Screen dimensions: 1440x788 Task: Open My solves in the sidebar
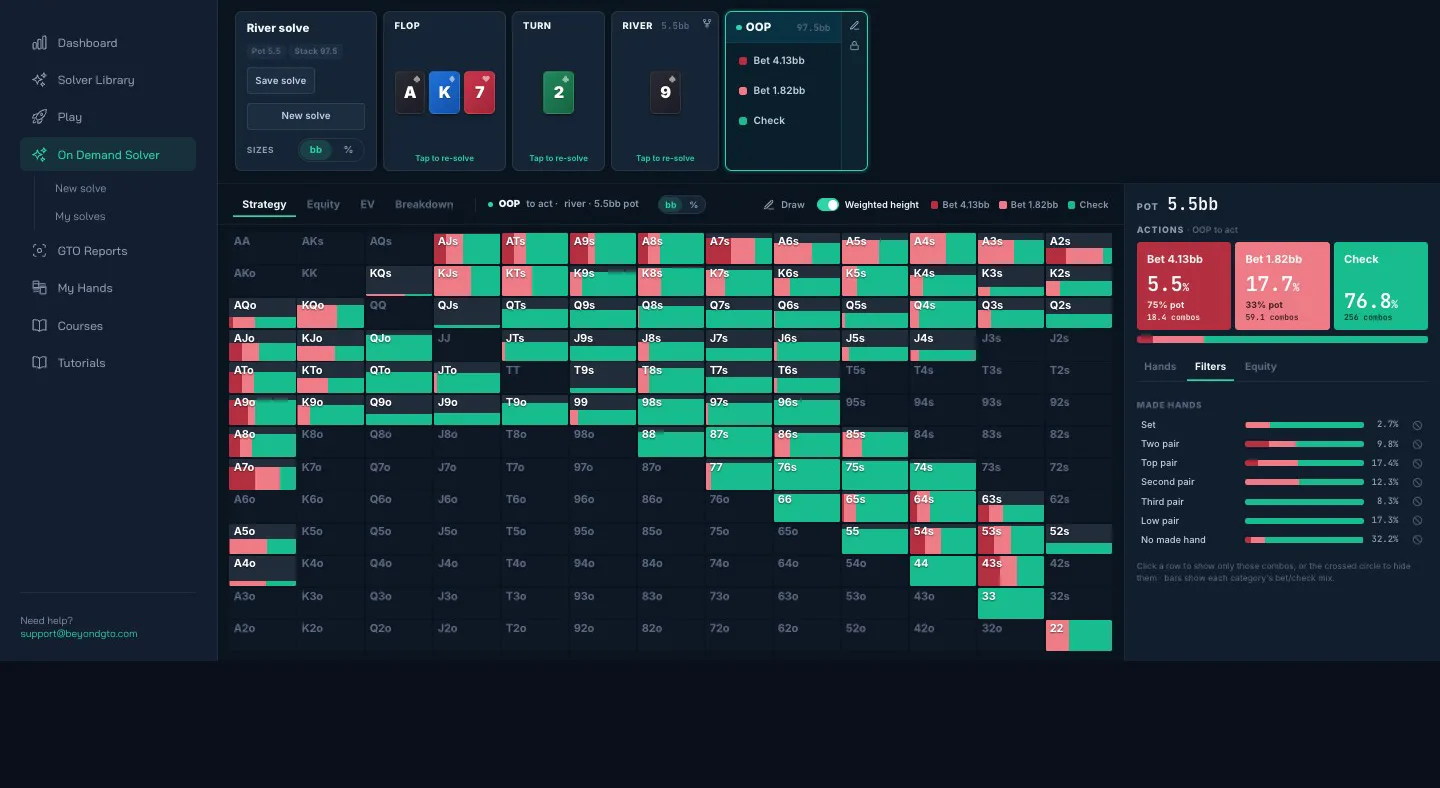(80, 216)
